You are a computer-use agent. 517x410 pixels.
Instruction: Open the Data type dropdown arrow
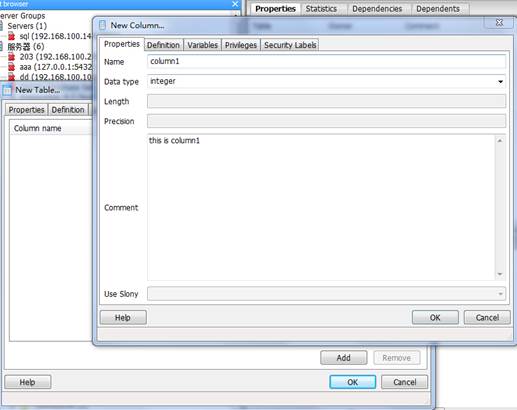click(500, 82)
